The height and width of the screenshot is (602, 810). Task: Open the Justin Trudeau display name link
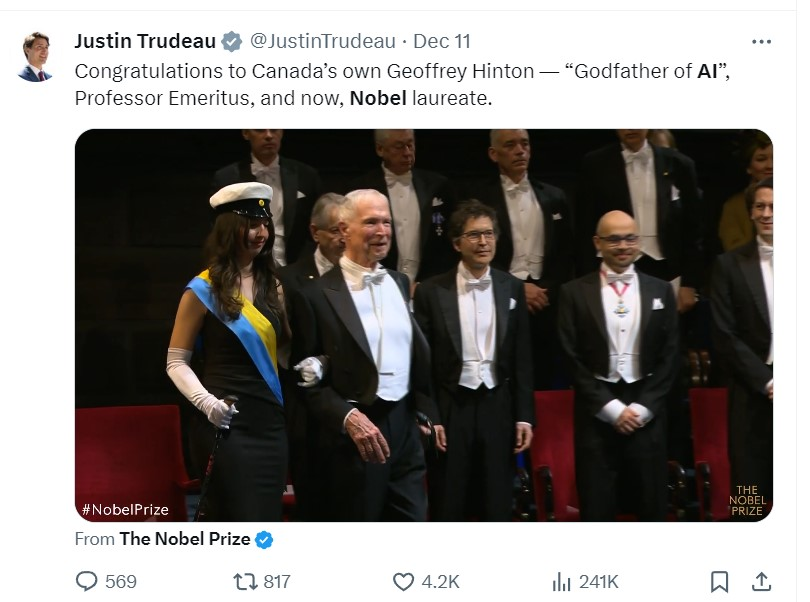point(145,41)
